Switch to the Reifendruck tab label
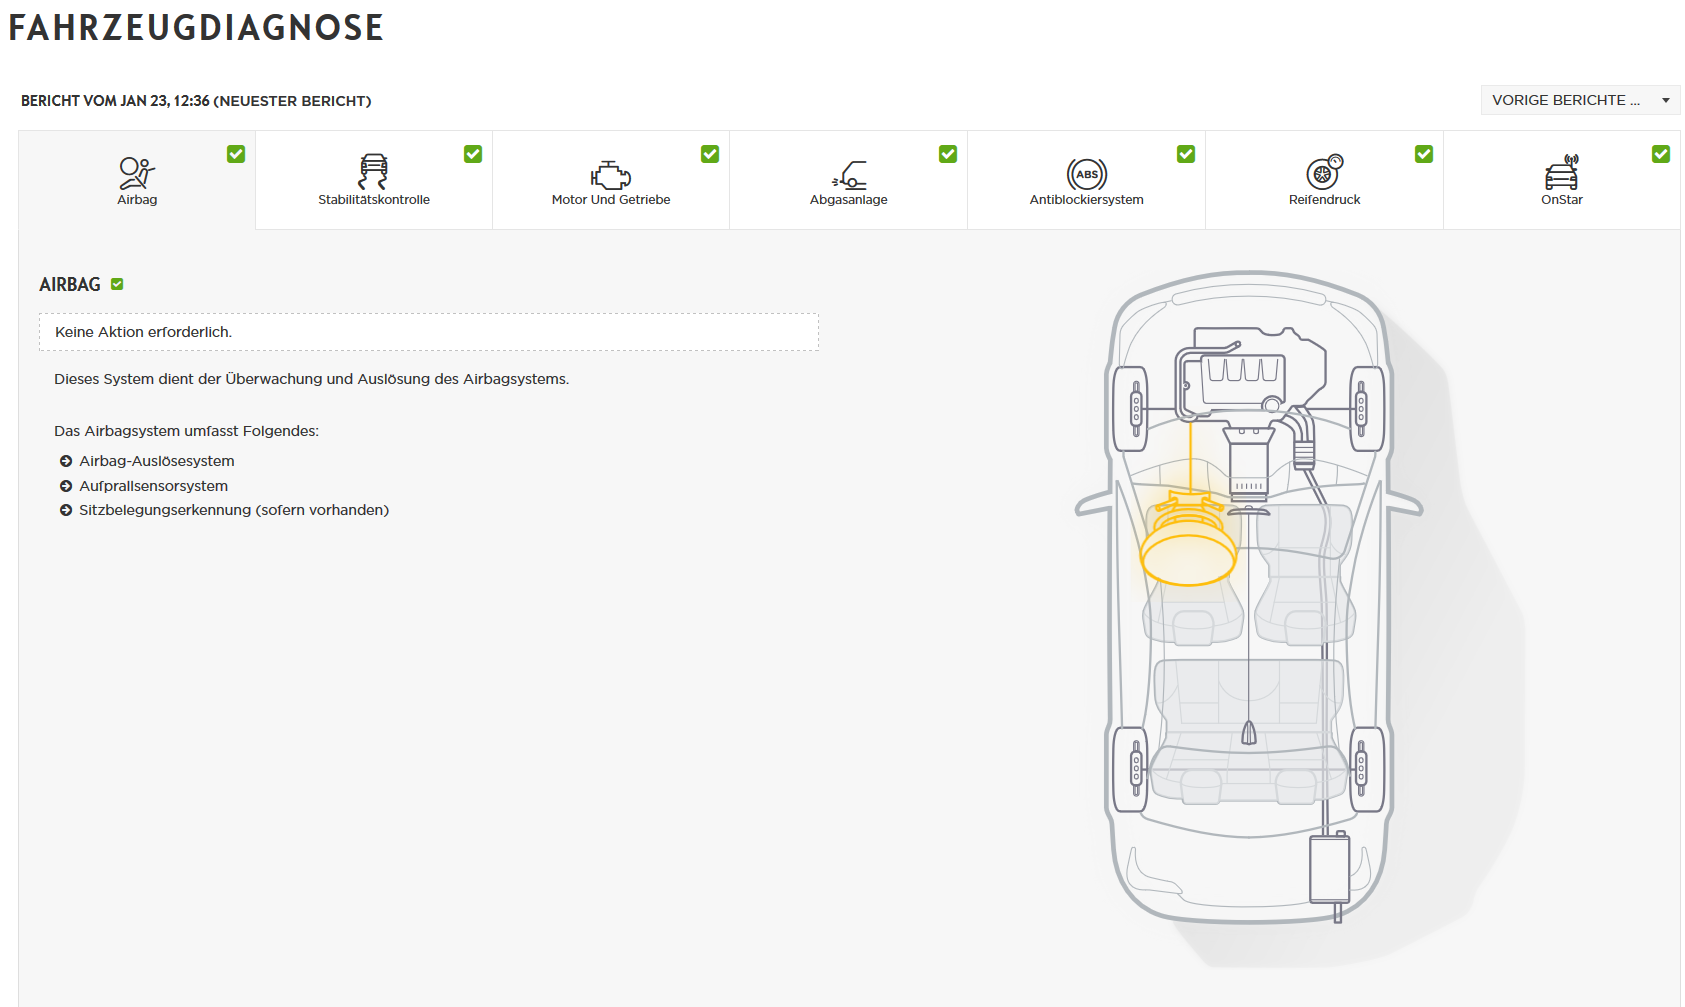The width and height of the screenshot is (1685, 1007). (1324, 200)
